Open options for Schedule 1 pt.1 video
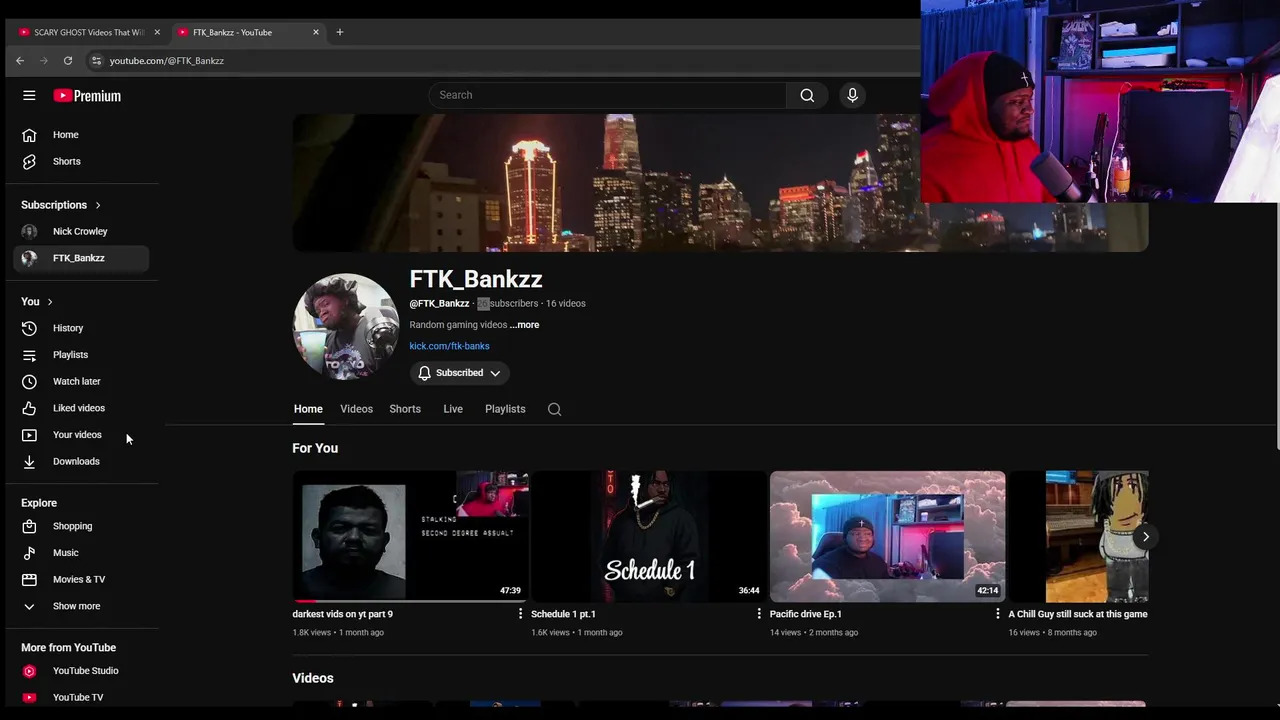The image size is (1280, 720). (x=759, y=614)
